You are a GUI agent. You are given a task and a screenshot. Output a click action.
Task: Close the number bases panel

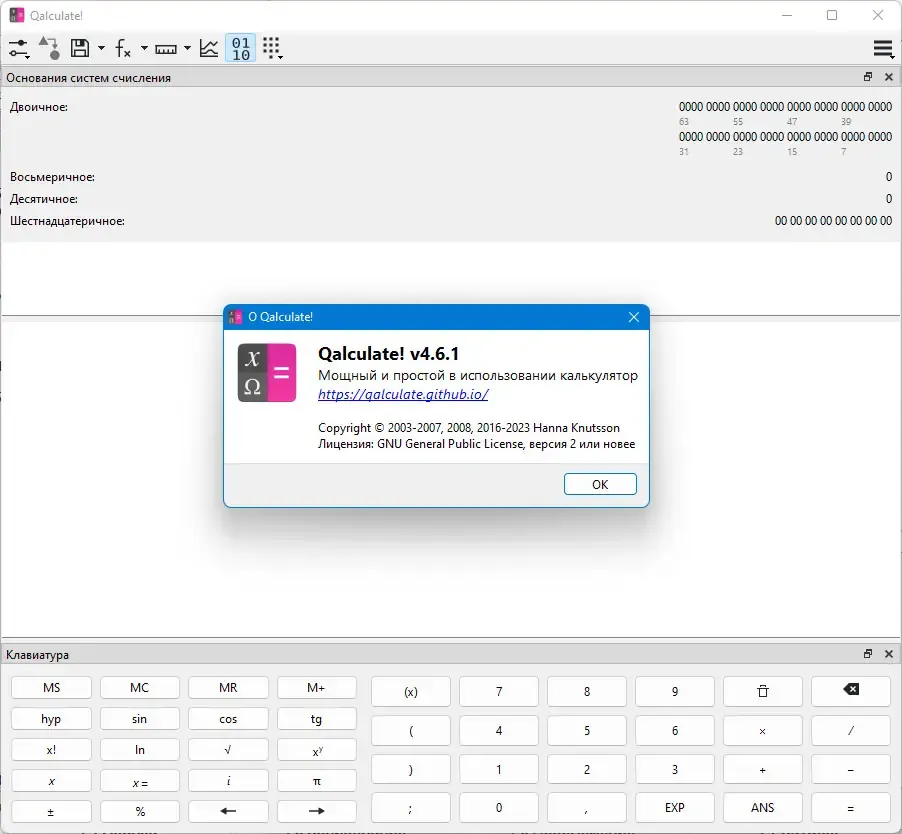[889, 77]
